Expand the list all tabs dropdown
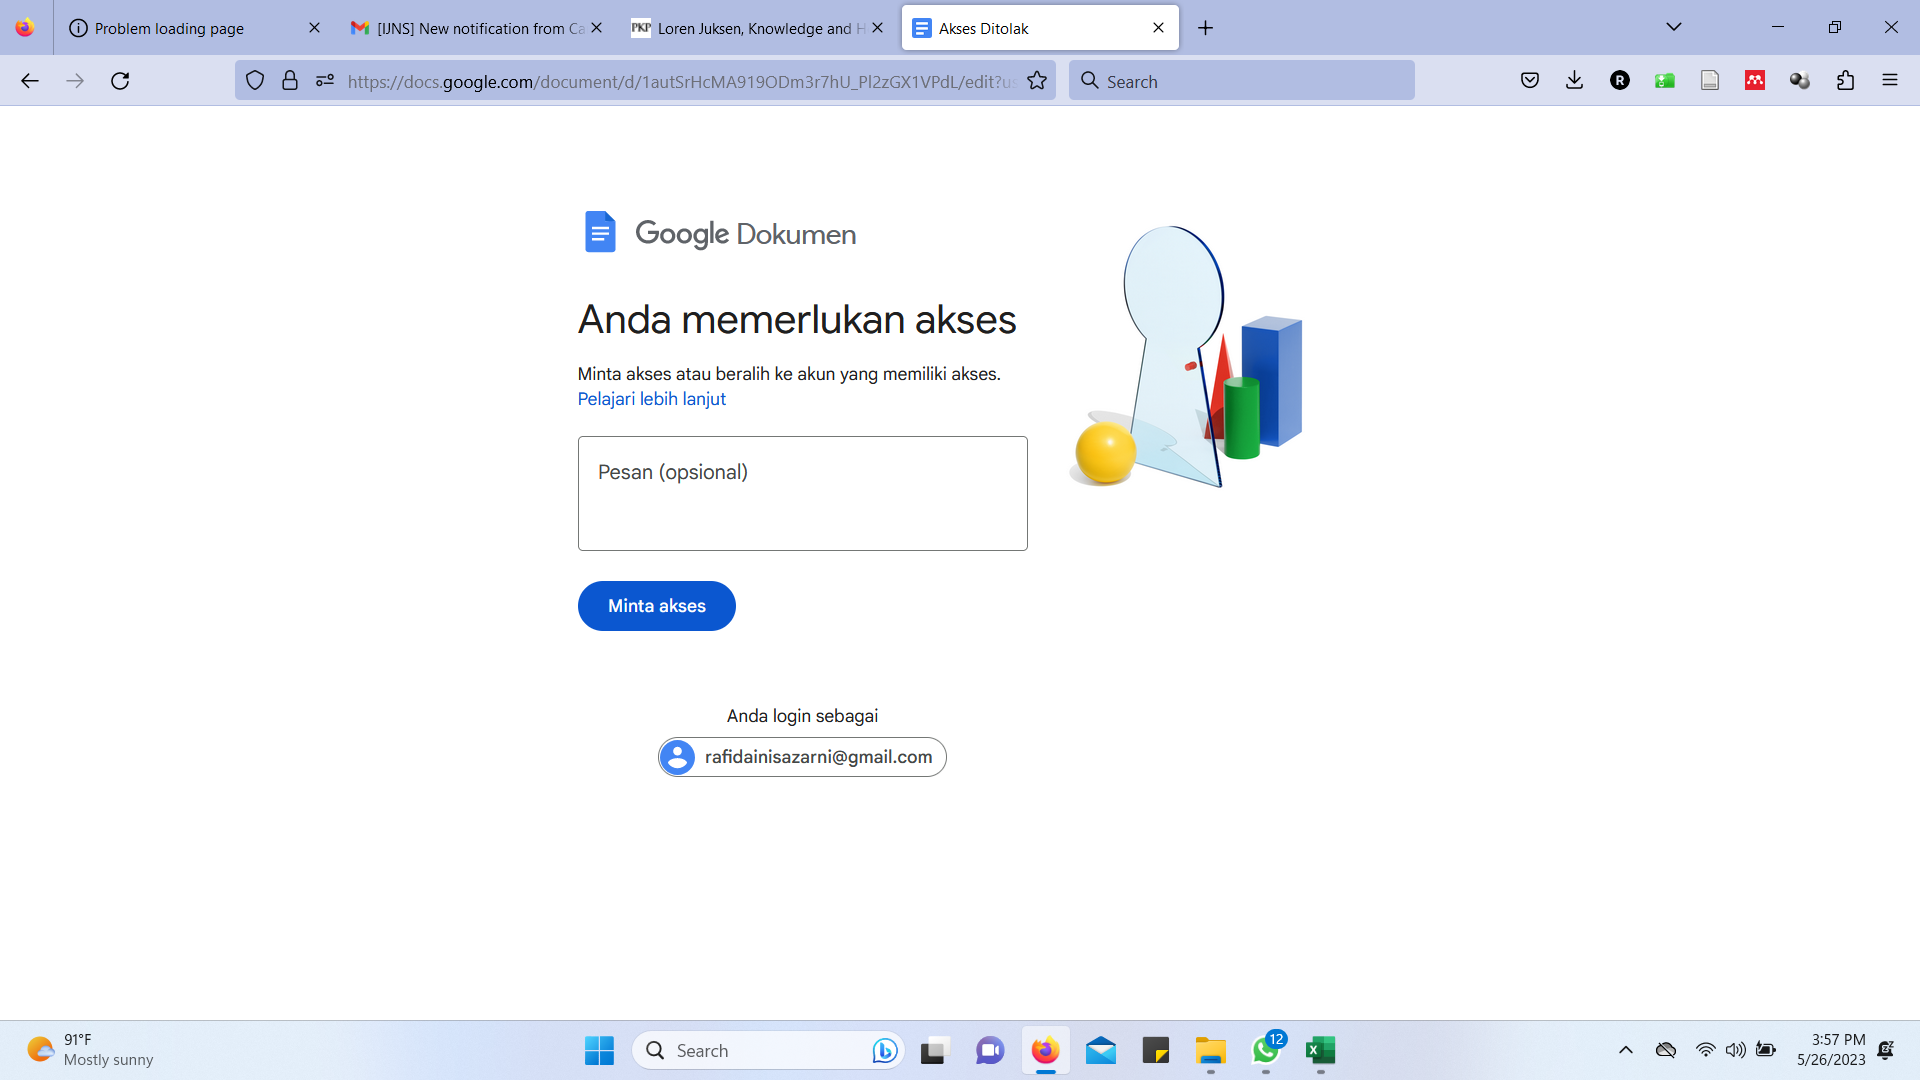This screenshot has height=1080, width=1920. (1673, 27)
